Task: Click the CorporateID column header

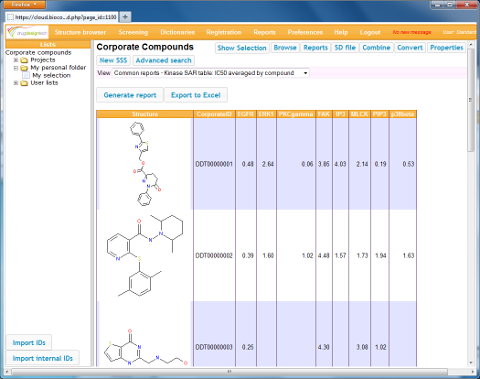Action: [x=214, y=114]
